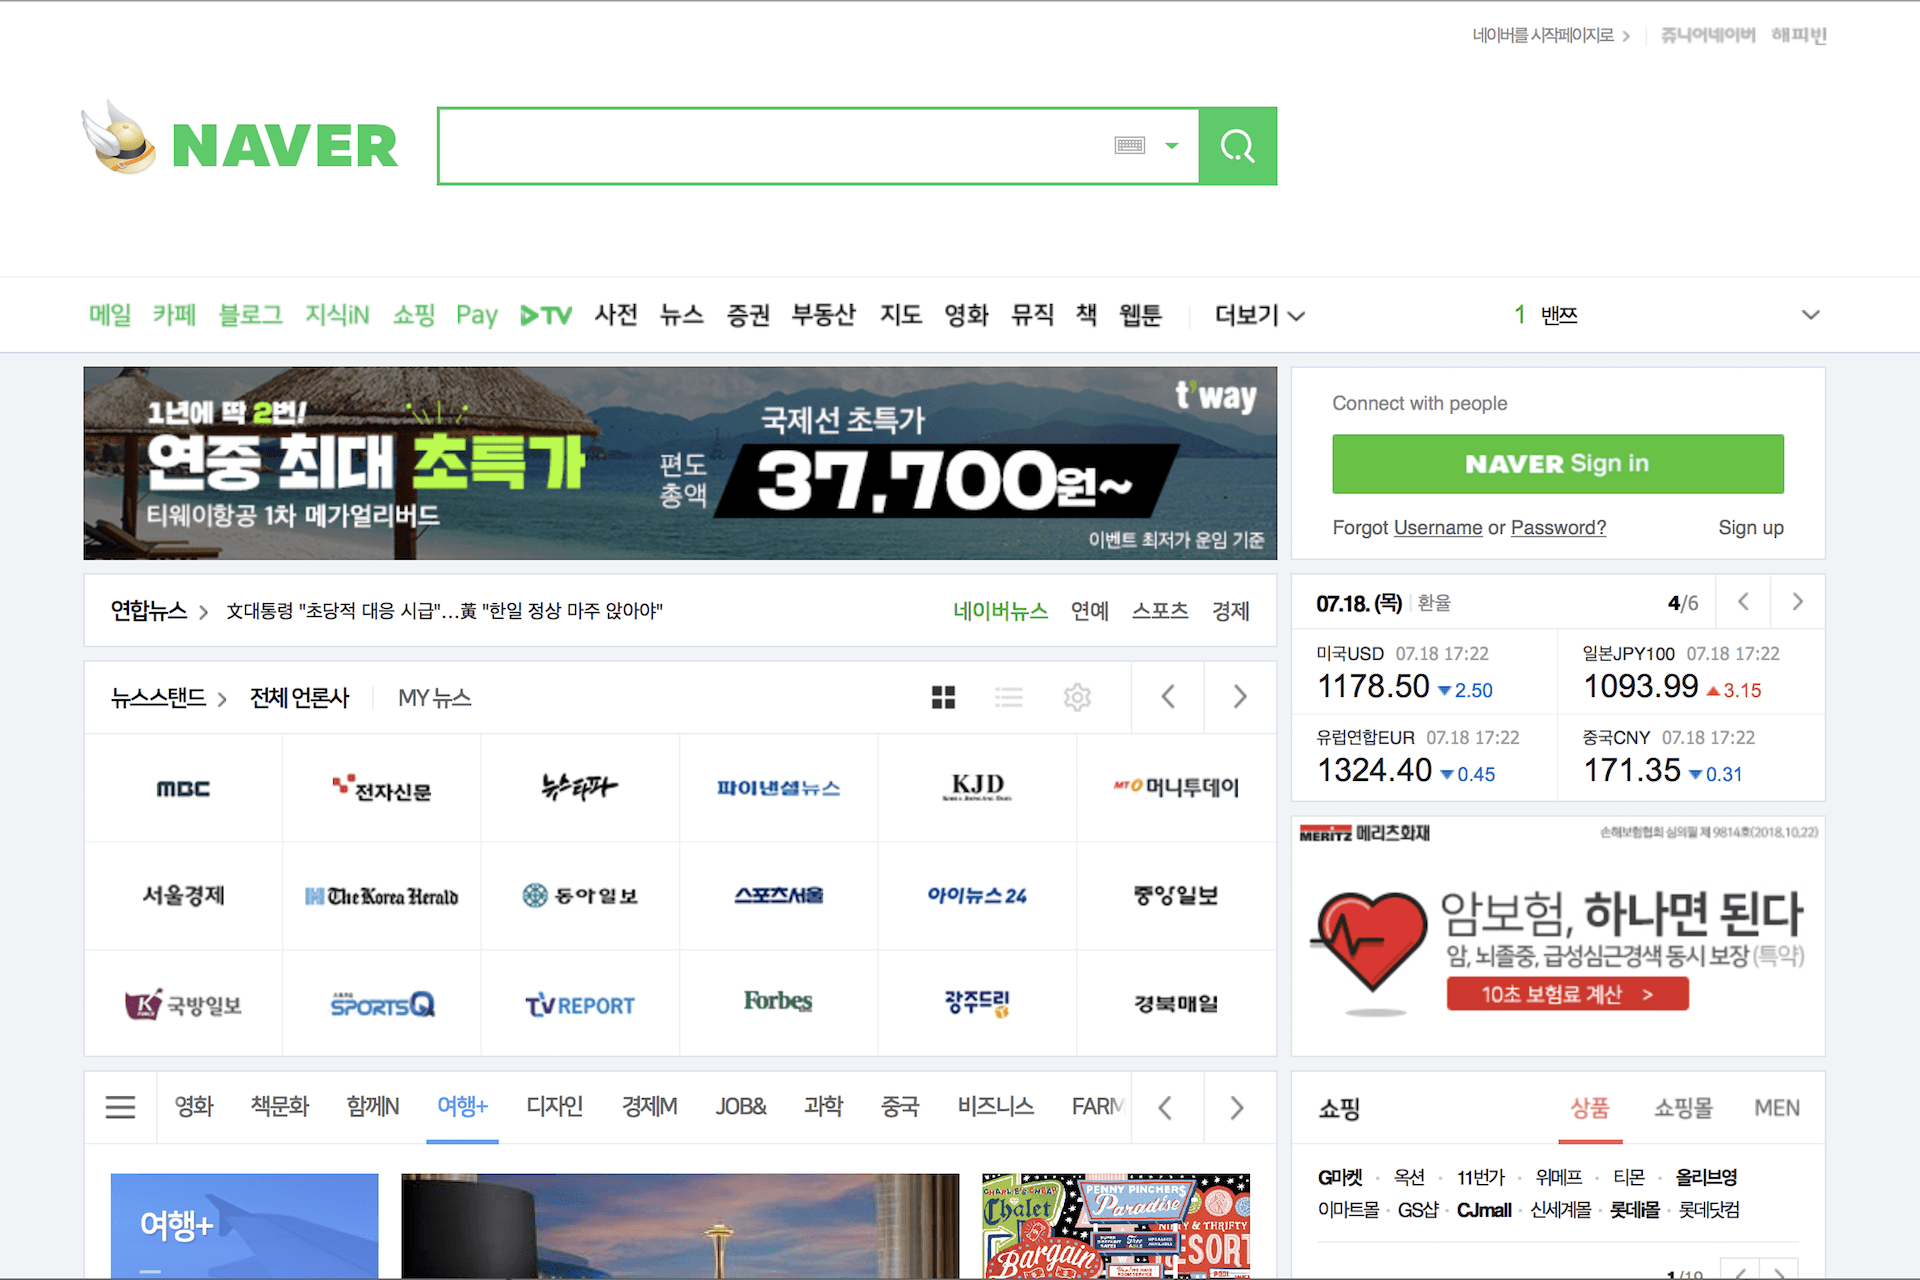Select the 디자인 topic tab

pos(554,1107)
